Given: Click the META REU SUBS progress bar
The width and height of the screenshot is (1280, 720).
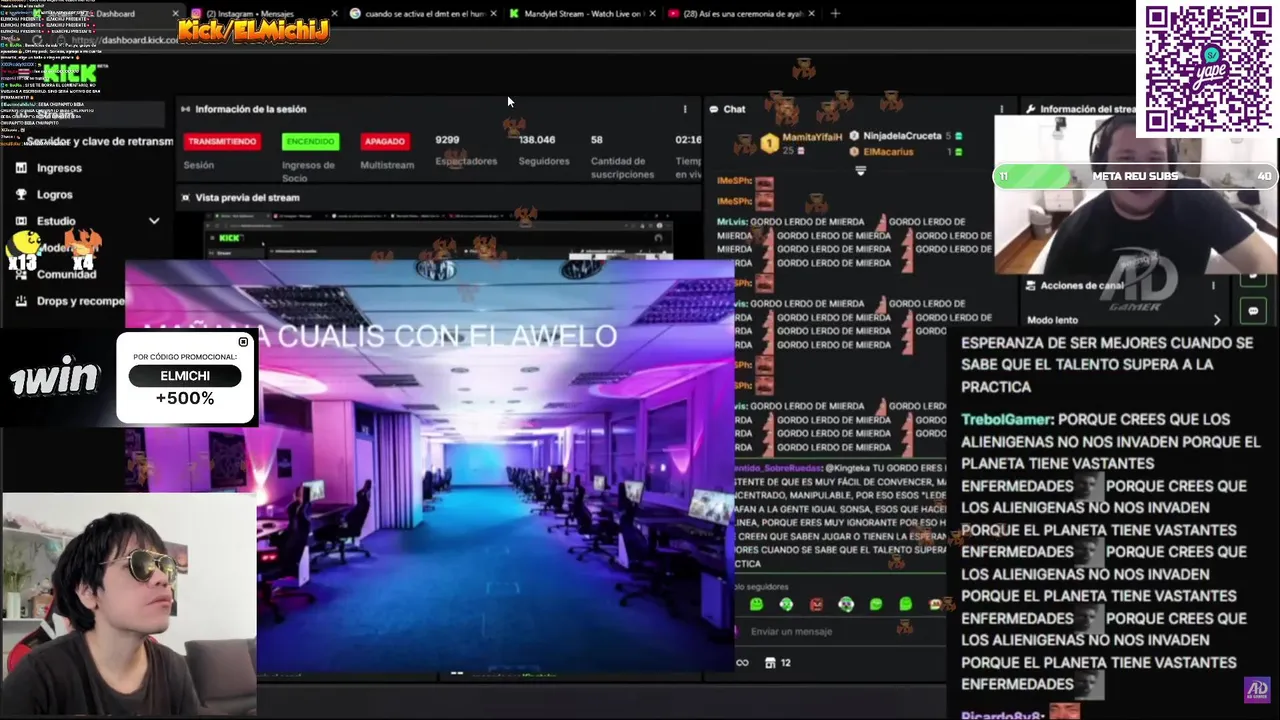Looking at the screenshot, I should tap(1135, 176).
